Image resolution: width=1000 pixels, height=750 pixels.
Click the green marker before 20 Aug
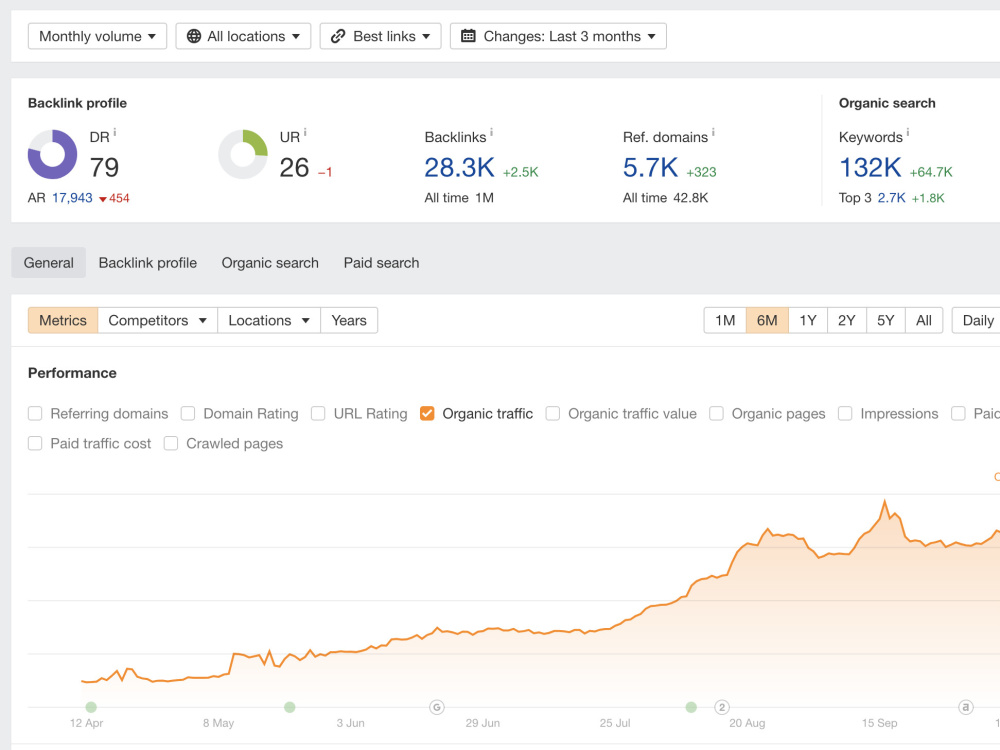[691, 707]
